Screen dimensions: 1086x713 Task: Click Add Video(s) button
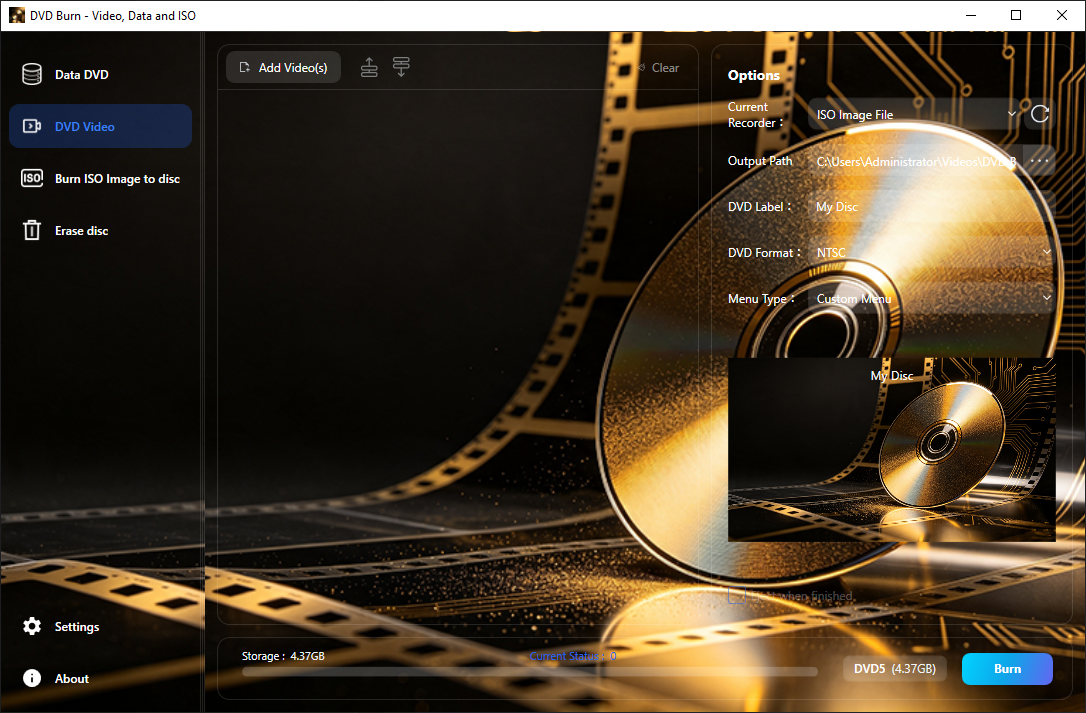tap(283, 67)
